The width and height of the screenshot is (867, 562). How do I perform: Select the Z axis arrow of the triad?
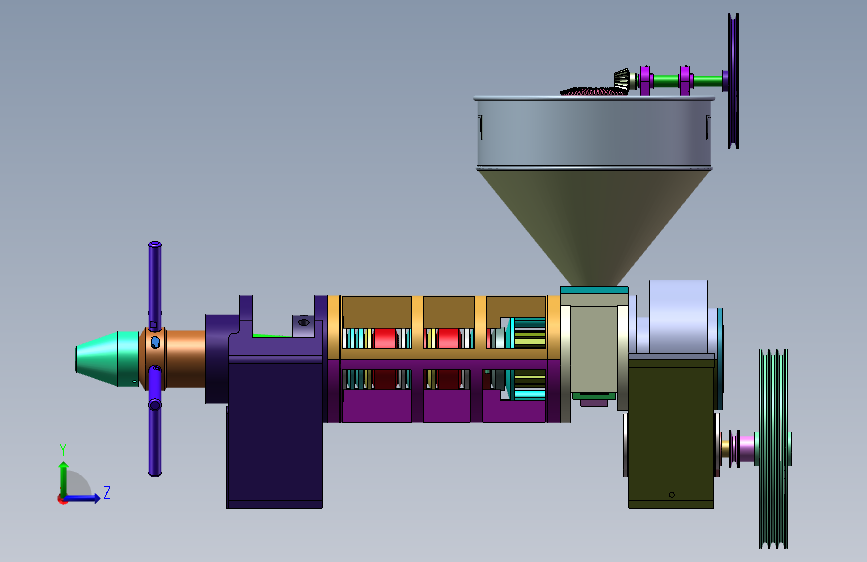pos(83,498)
